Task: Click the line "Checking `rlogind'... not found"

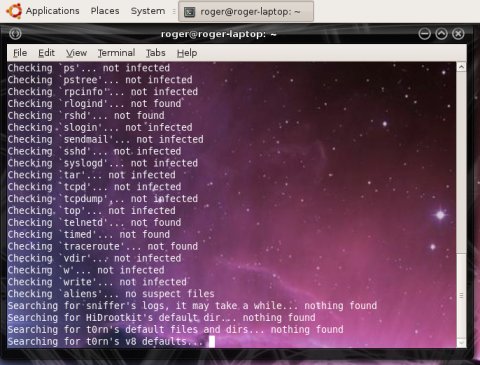Action: 94,104
